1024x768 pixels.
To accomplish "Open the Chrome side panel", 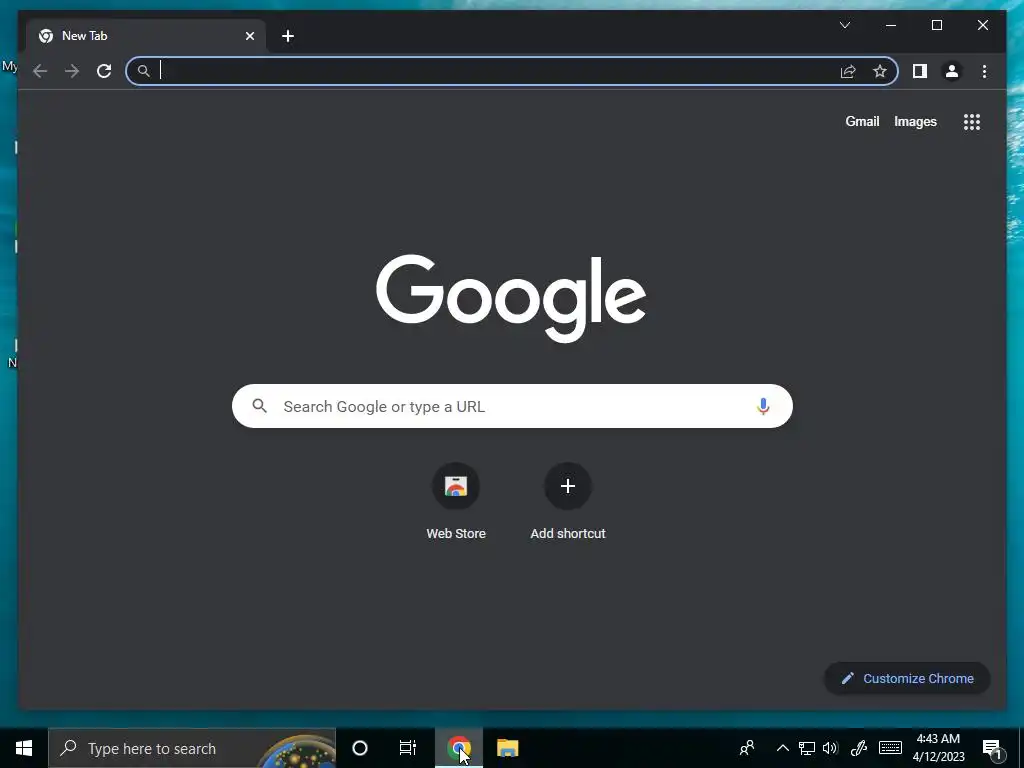I will point(920,71).
